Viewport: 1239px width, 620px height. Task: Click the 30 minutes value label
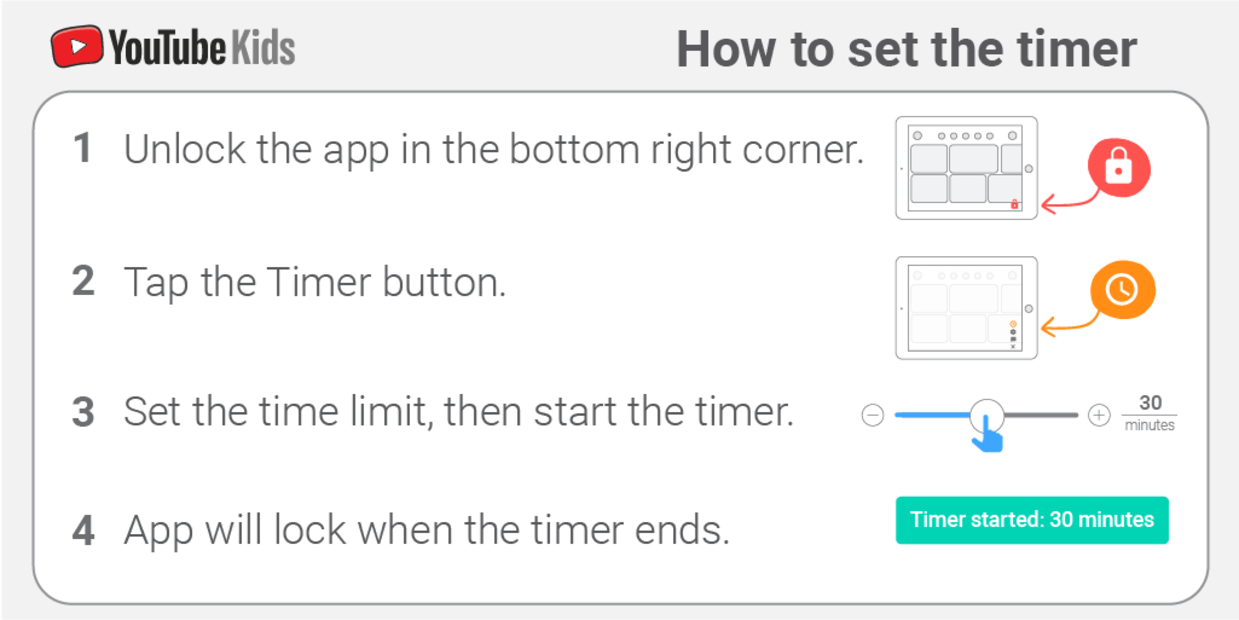(1149, 413)
